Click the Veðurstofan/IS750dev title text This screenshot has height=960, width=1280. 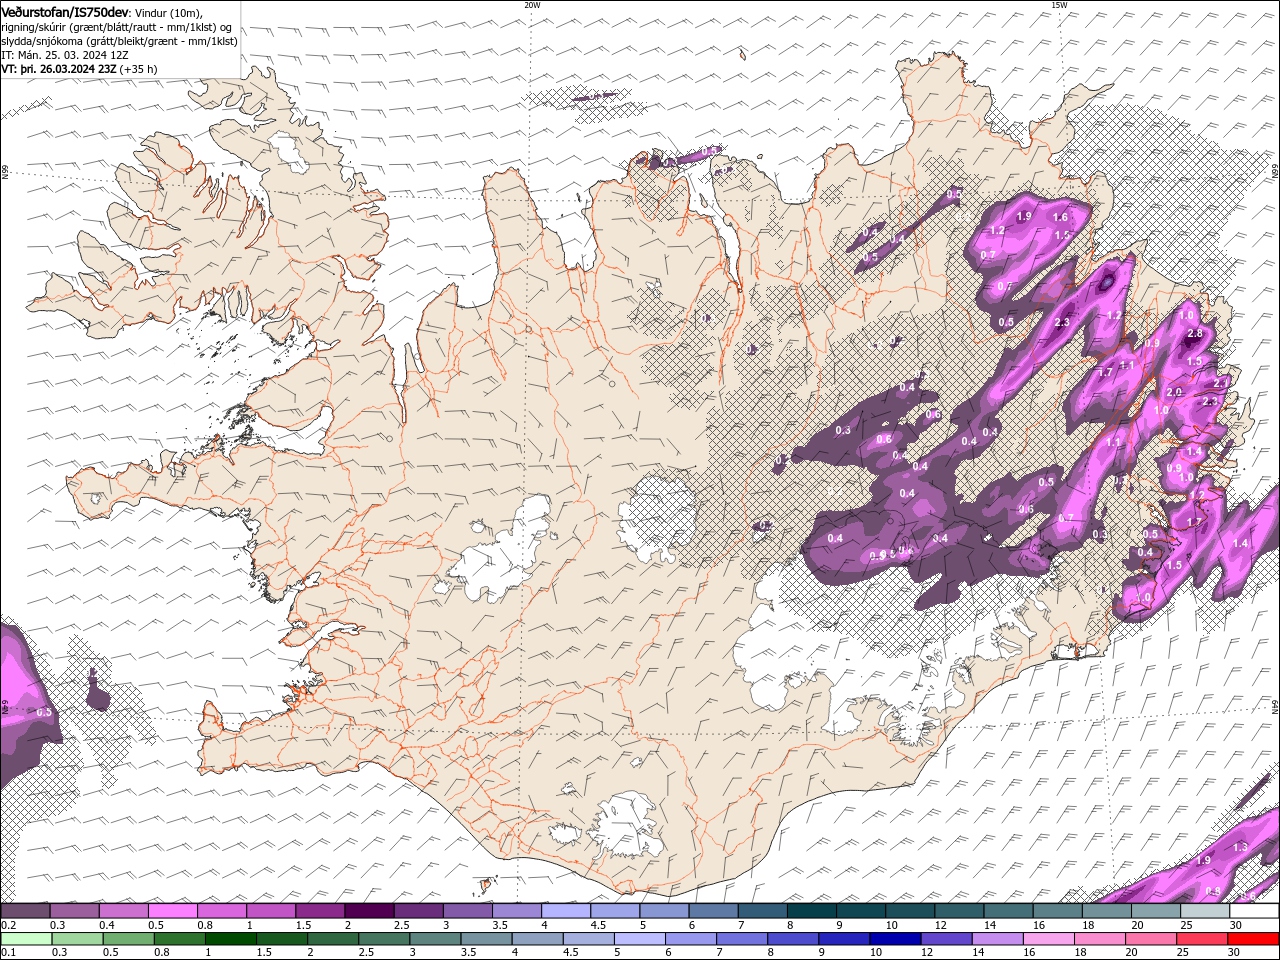pos(65,12)
